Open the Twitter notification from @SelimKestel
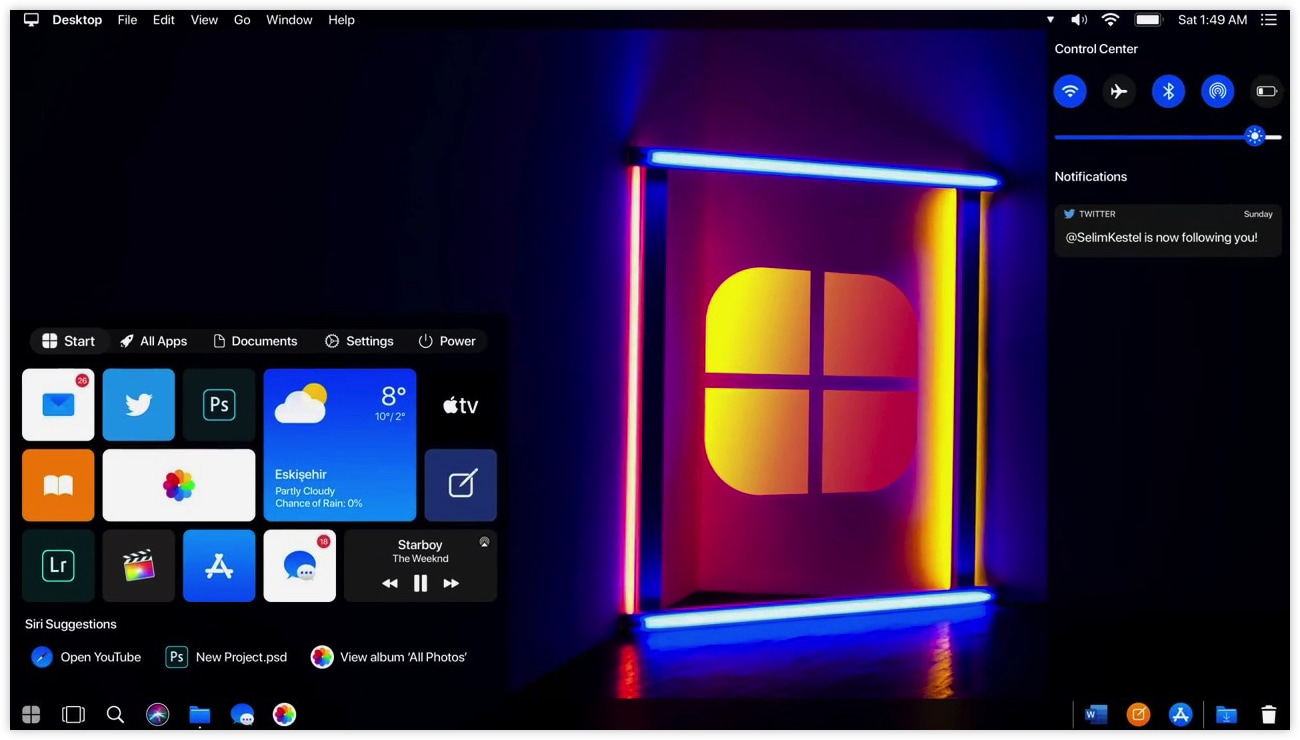The height and width of the screenshot is (740, 1300). click(x=1168, y=230)
